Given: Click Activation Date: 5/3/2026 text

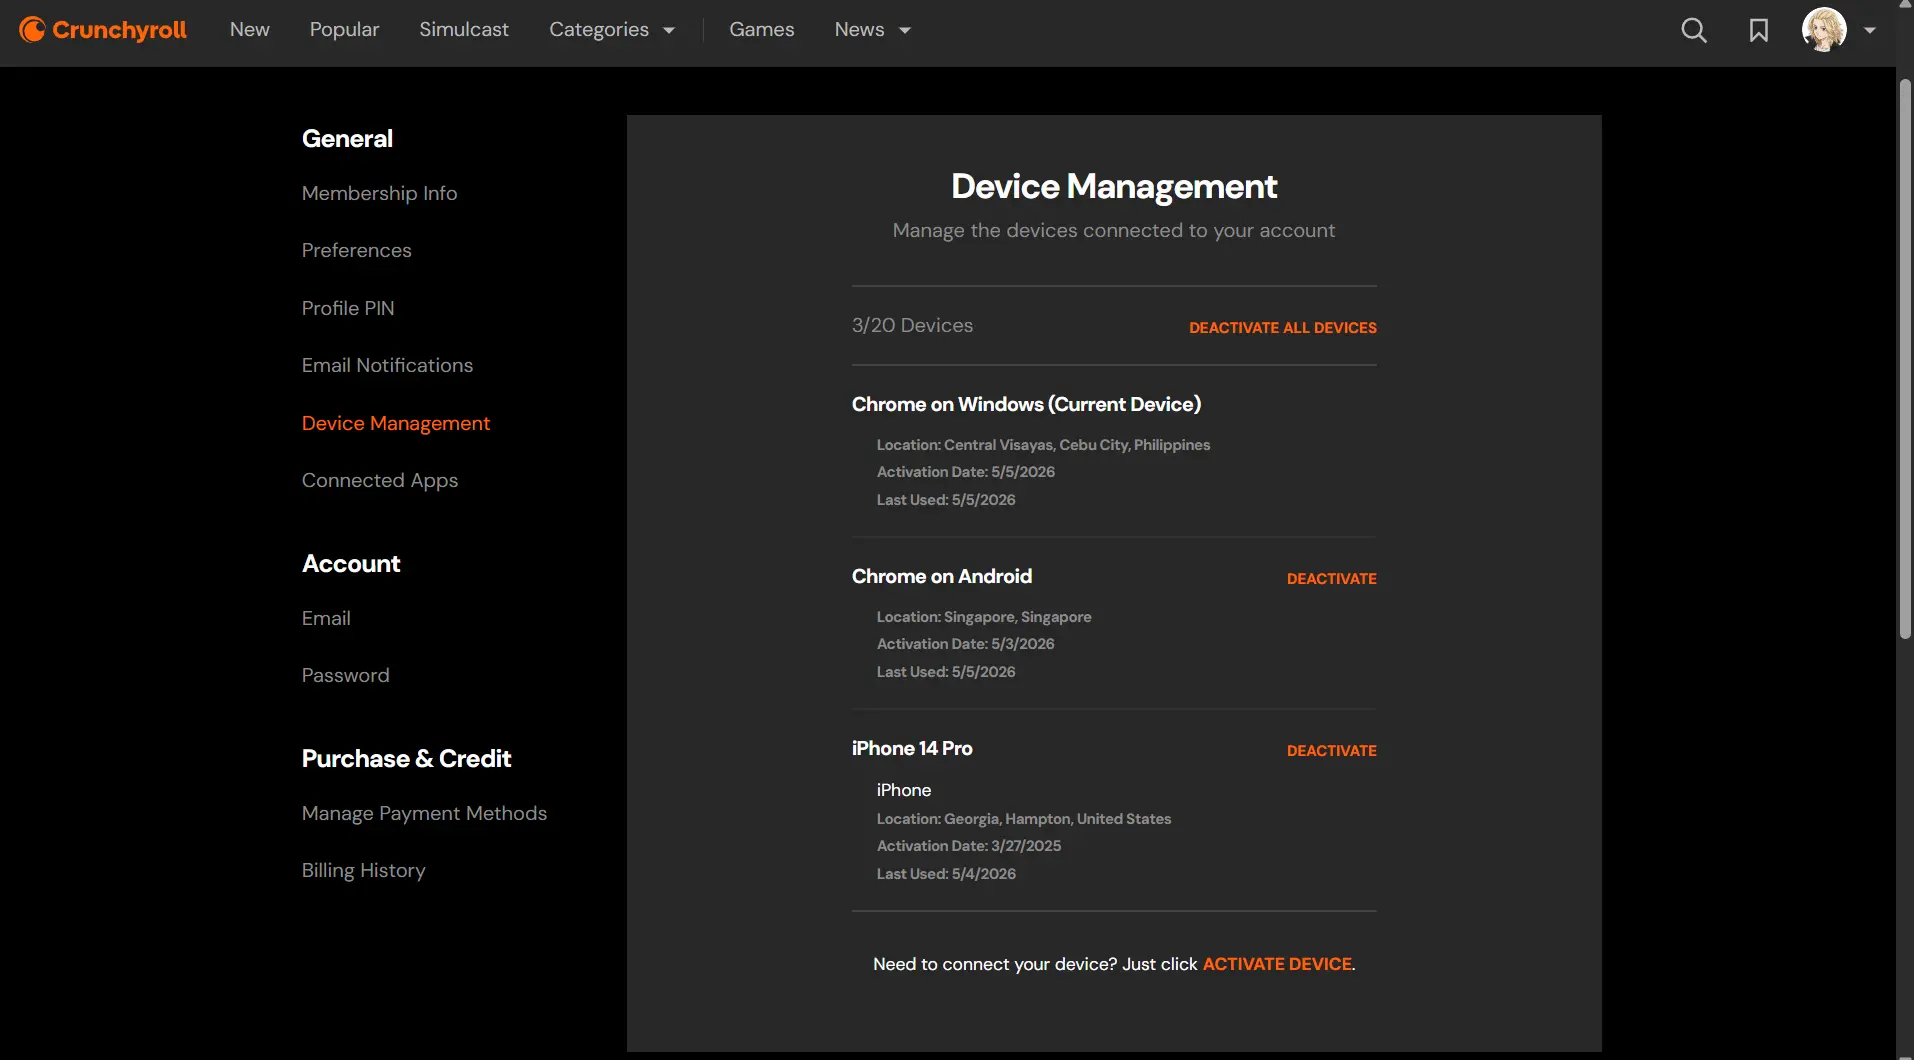Looking at the screenshot, I should pos(966,644).
